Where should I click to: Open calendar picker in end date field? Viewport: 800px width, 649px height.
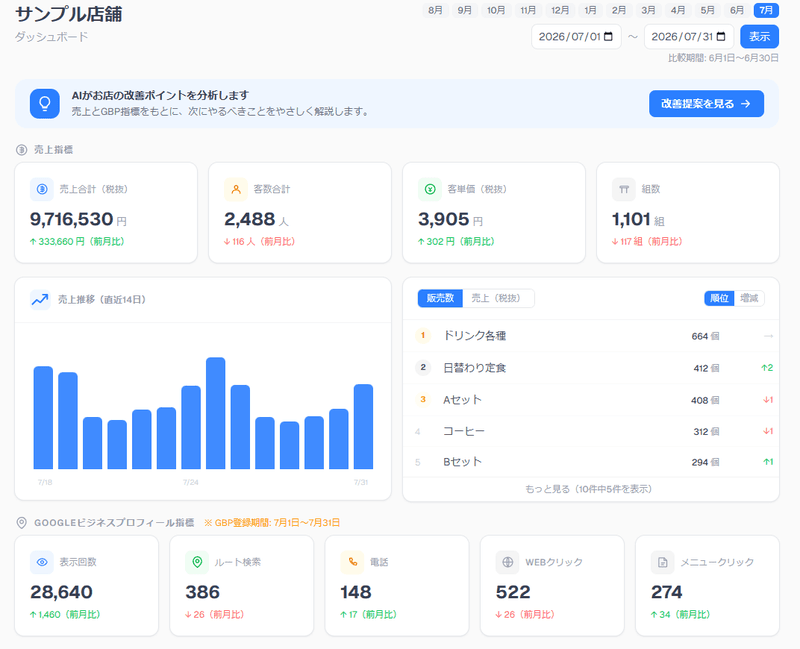(x=721, y=37)
